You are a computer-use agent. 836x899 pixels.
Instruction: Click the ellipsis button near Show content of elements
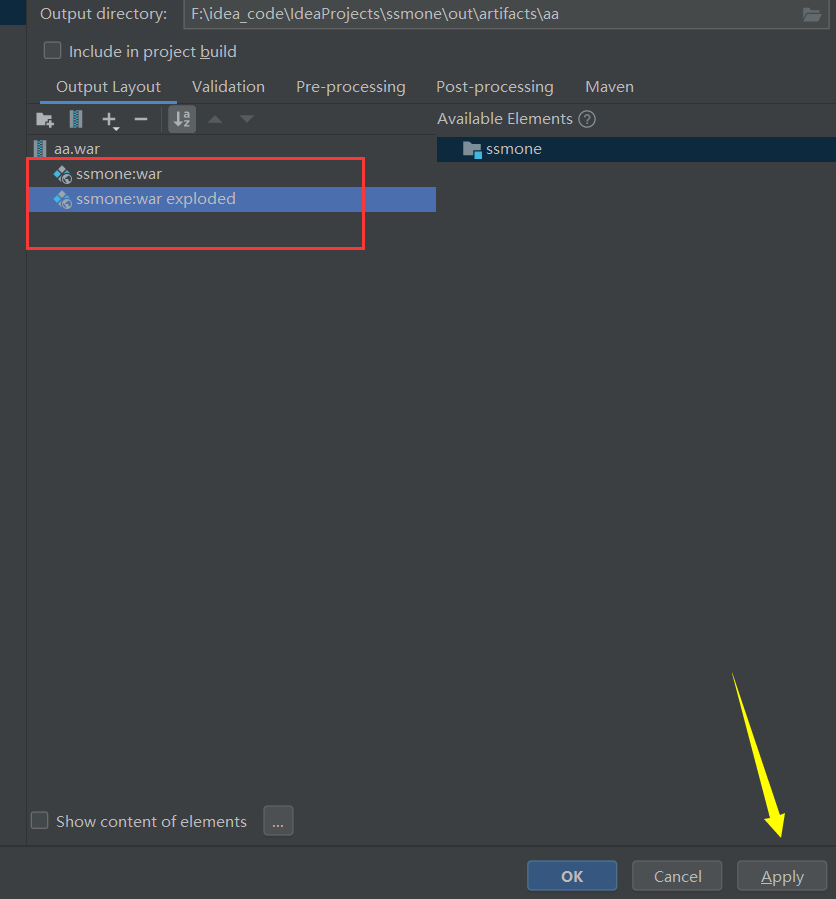[278, 820]
